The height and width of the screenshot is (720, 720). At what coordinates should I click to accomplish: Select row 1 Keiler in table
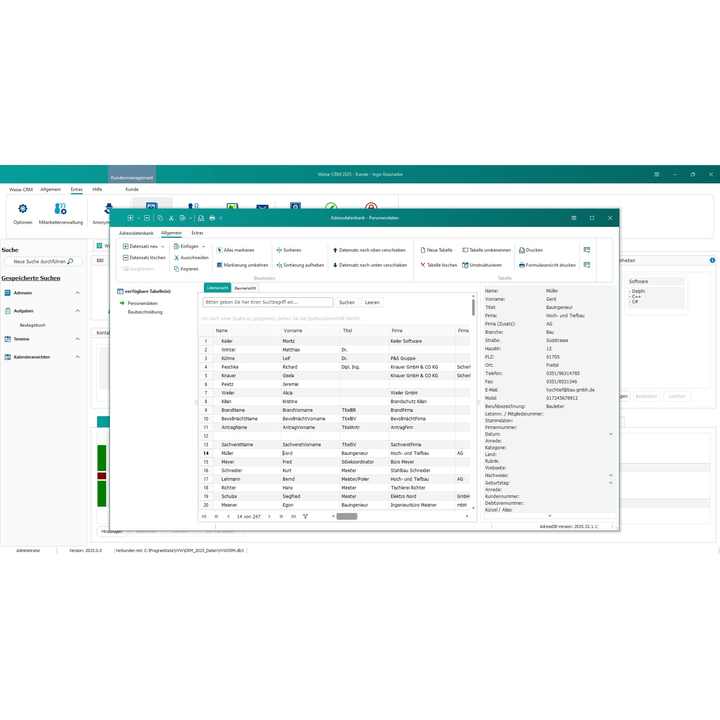point(337,341)
